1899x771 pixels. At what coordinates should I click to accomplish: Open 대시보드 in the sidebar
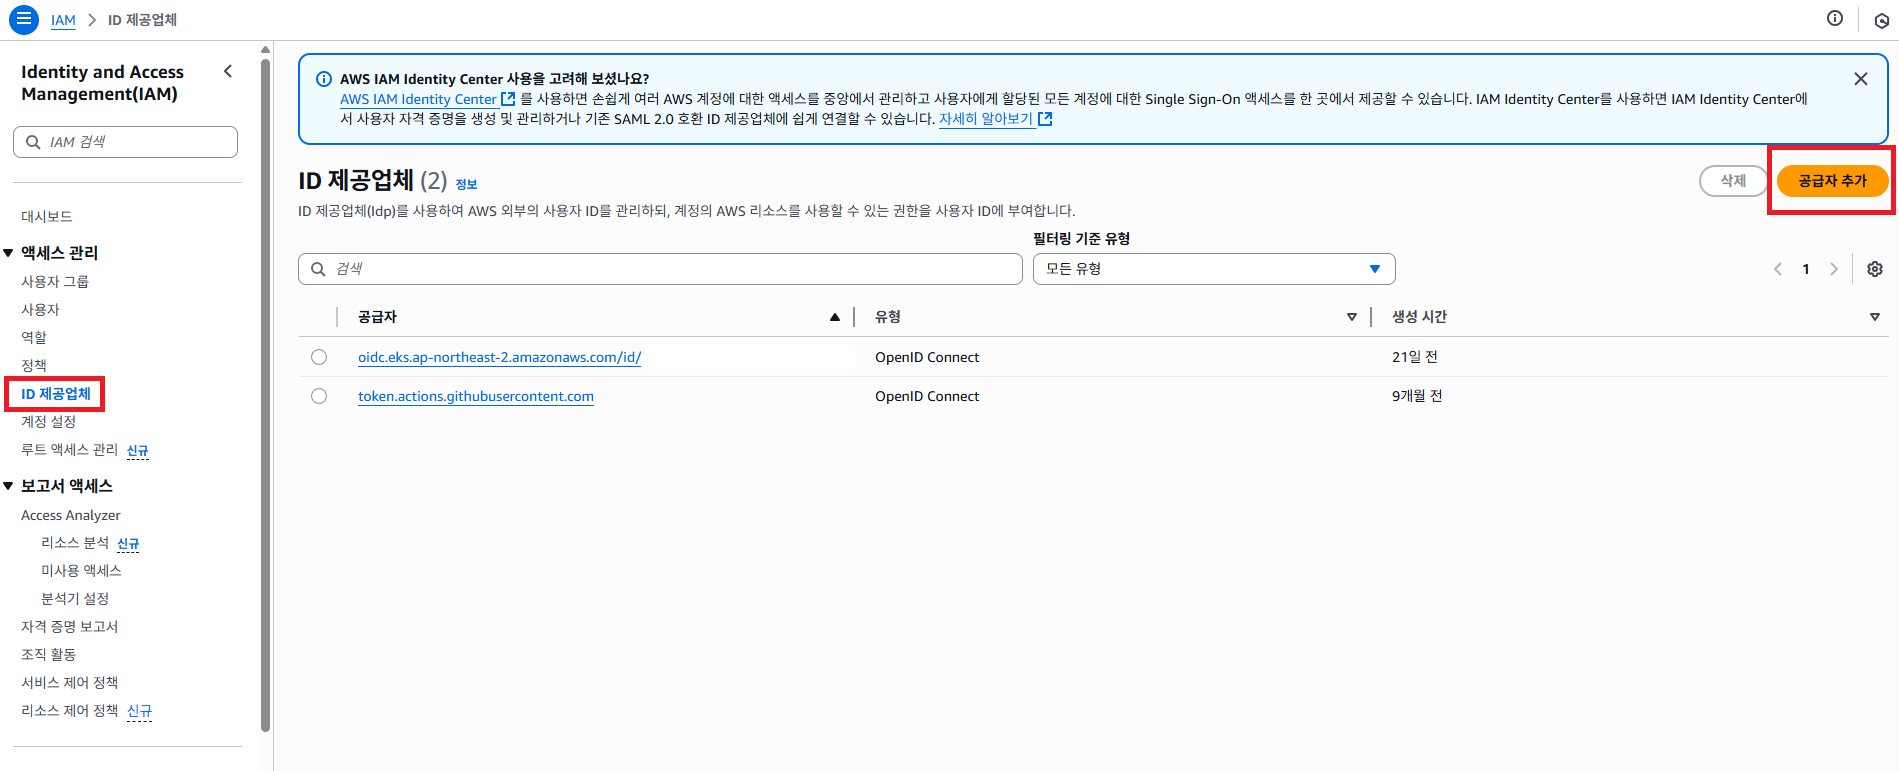pyautogui.click(x=47, y=216)
